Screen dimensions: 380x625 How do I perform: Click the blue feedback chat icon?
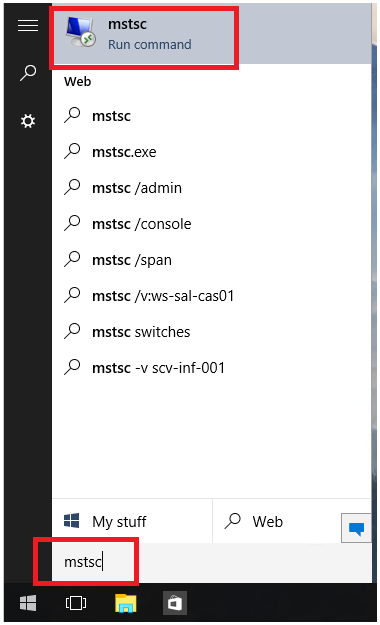point(356,528)
